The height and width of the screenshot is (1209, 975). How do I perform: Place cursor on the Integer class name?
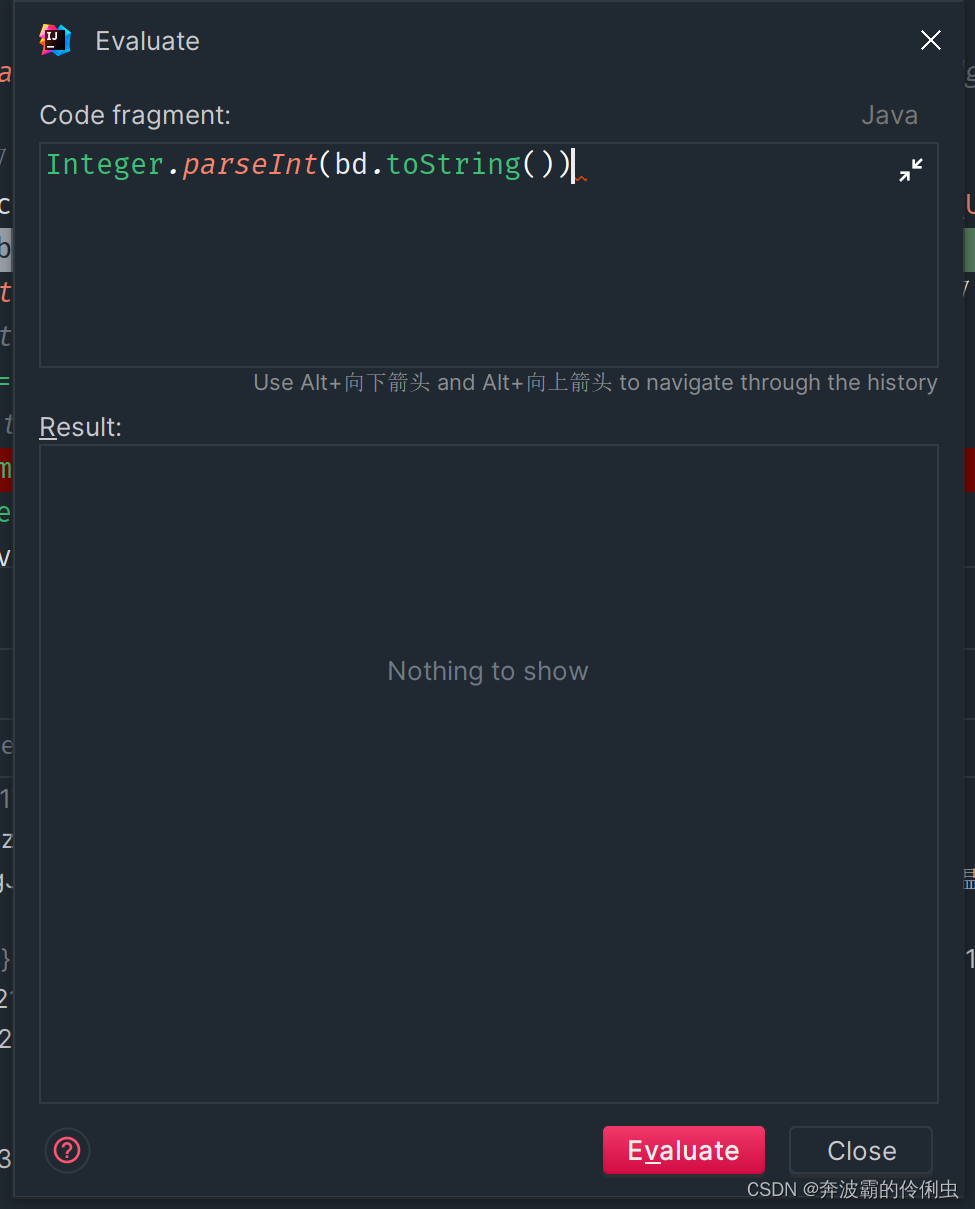point(105,164)
